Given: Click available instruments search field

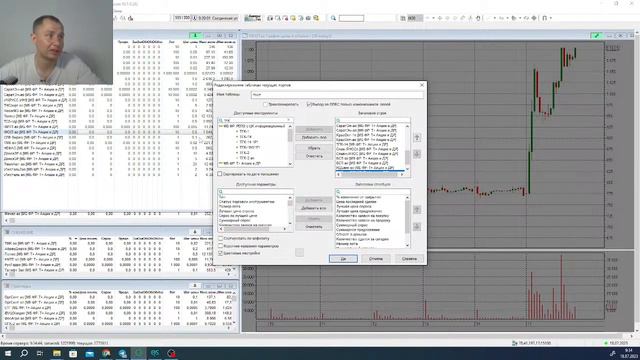Looking at the screenshot, I should 256,120.
